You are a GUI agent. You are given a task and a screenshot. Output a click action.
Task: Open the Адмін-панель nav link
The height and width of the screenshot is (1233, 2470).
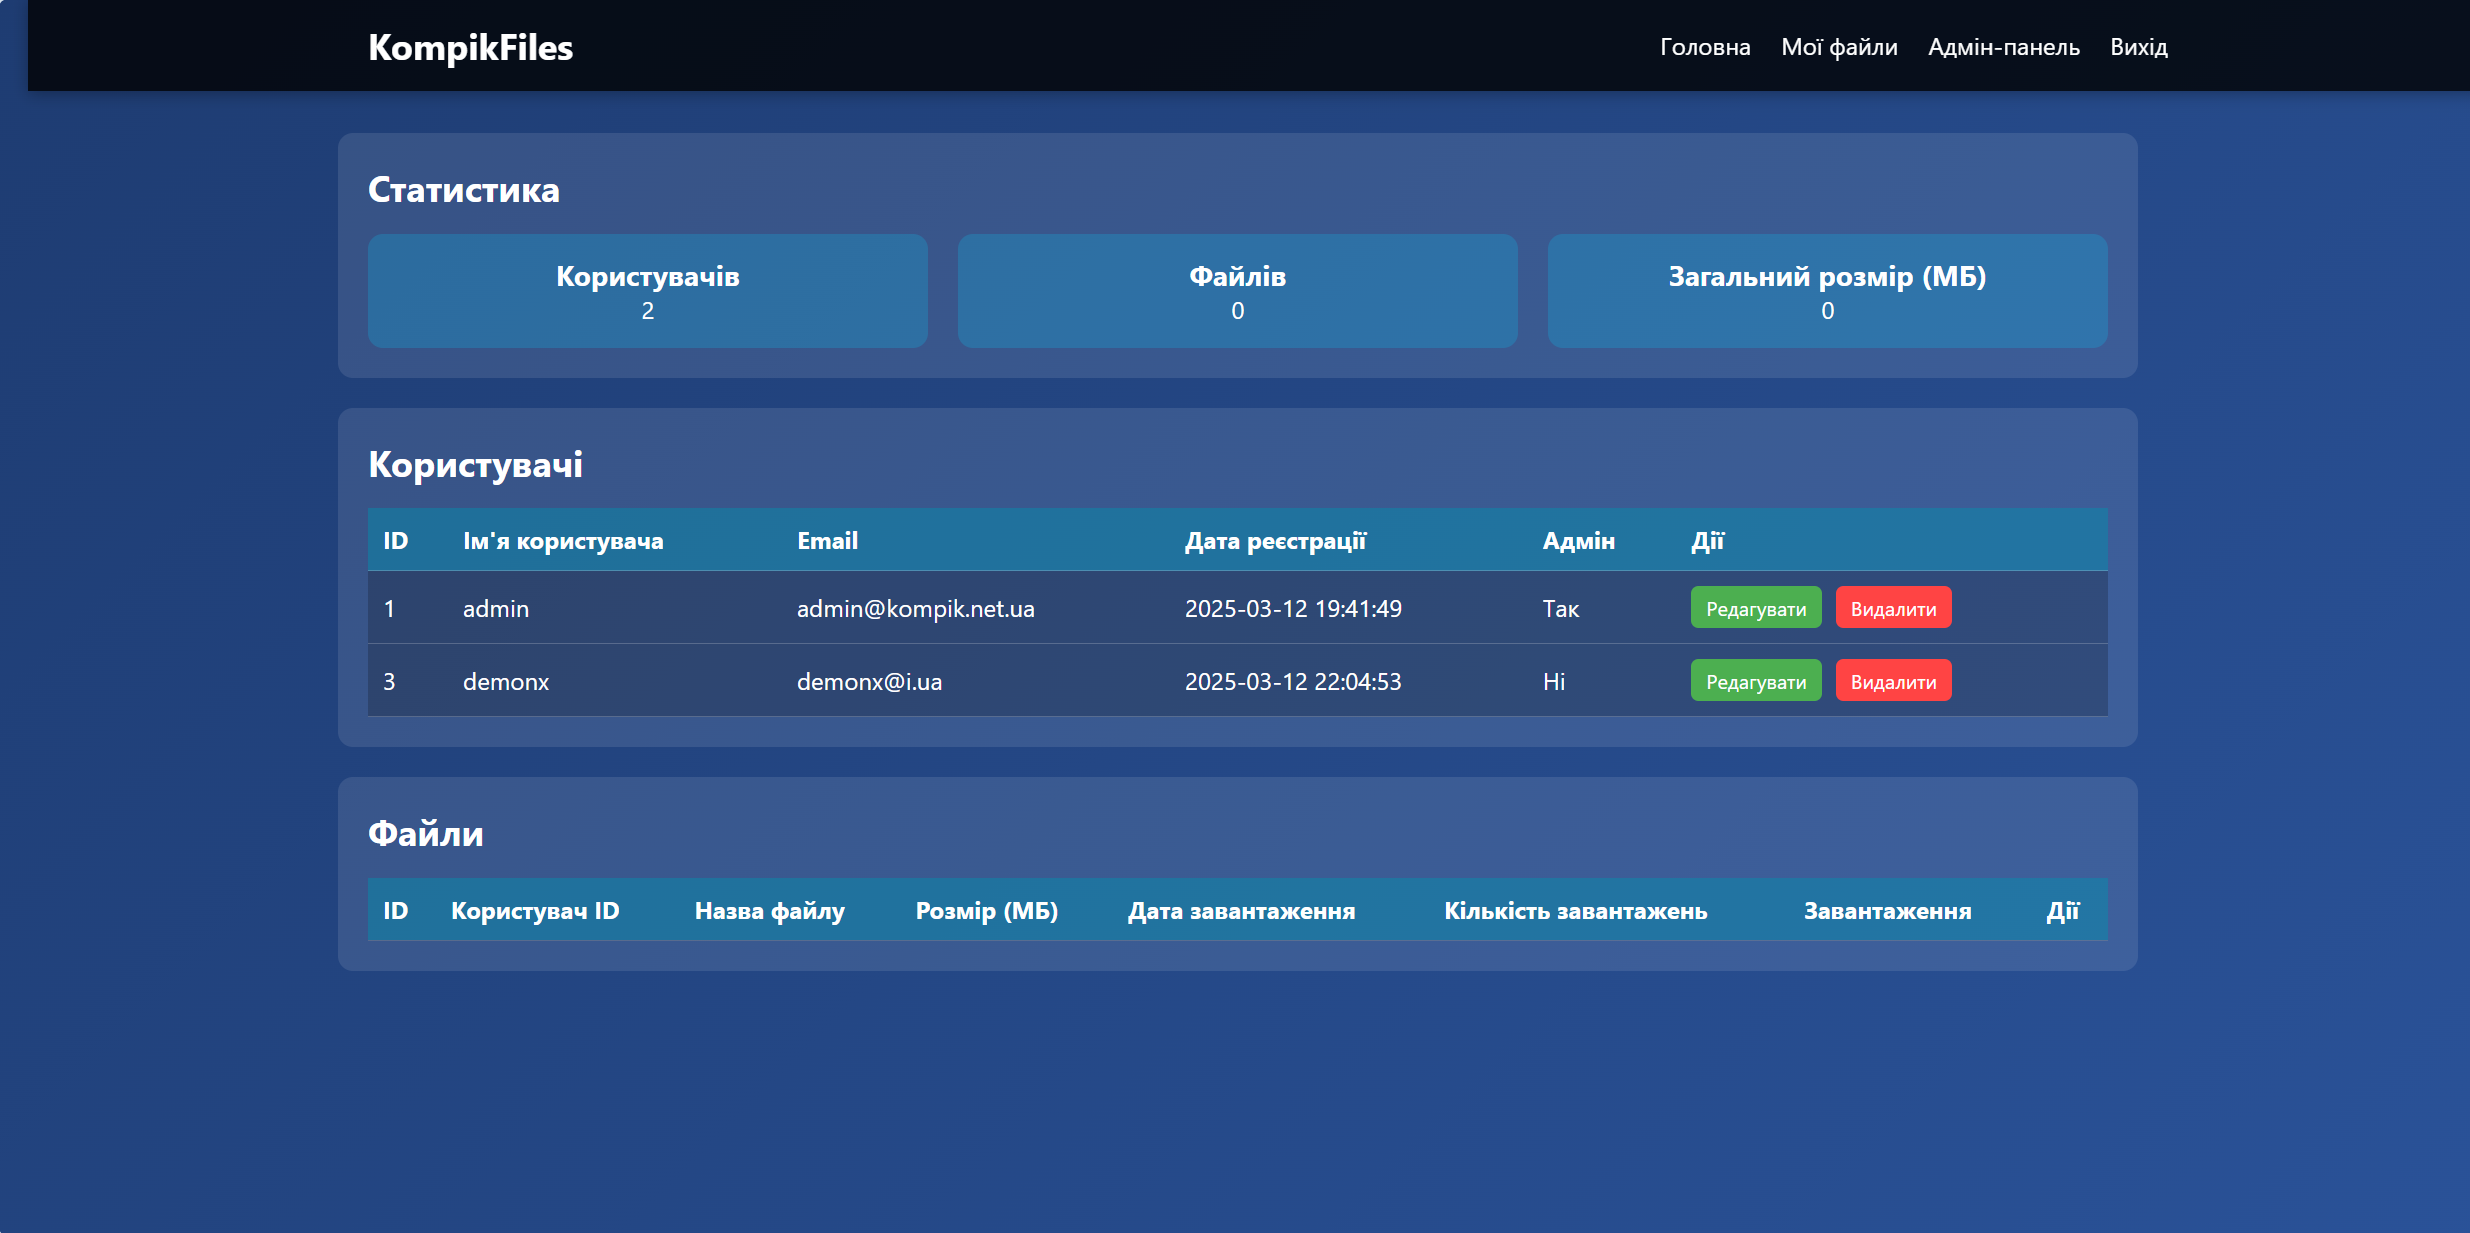pos(2003,47)
